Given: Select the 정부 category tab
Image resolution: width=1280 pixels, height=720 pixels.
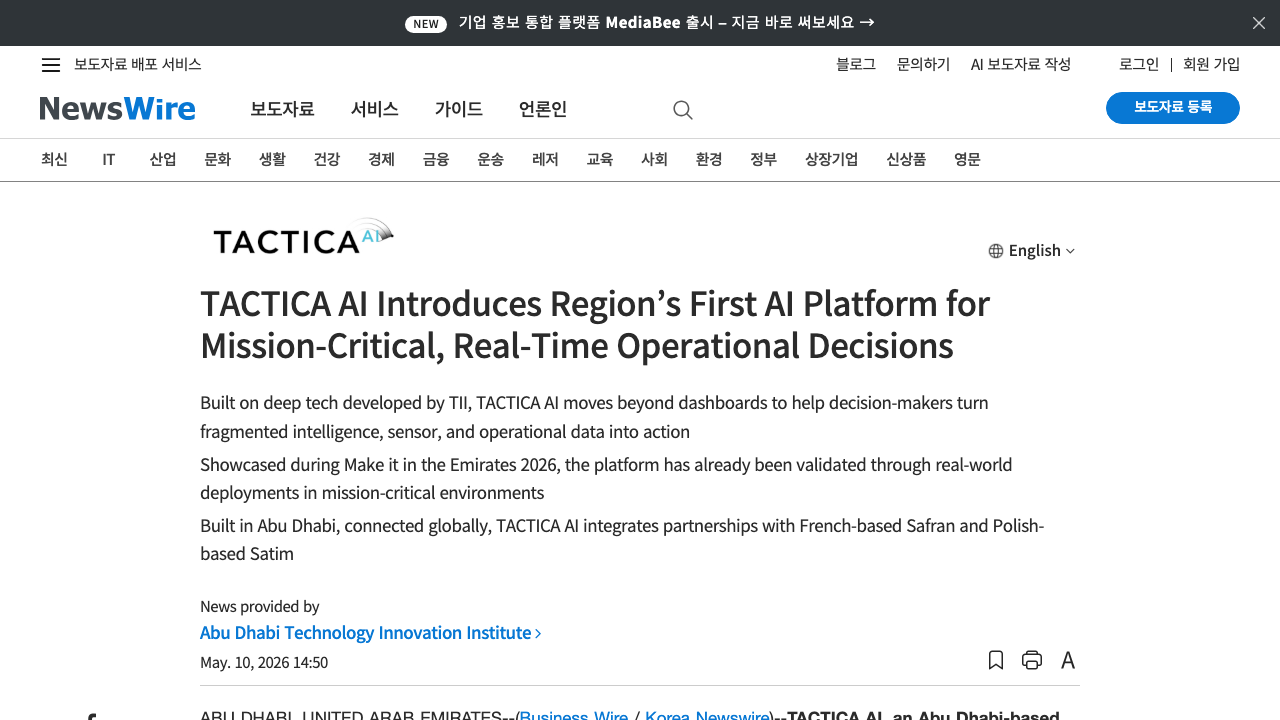Looking at the screenshot, I should click(x=763, y=159).
